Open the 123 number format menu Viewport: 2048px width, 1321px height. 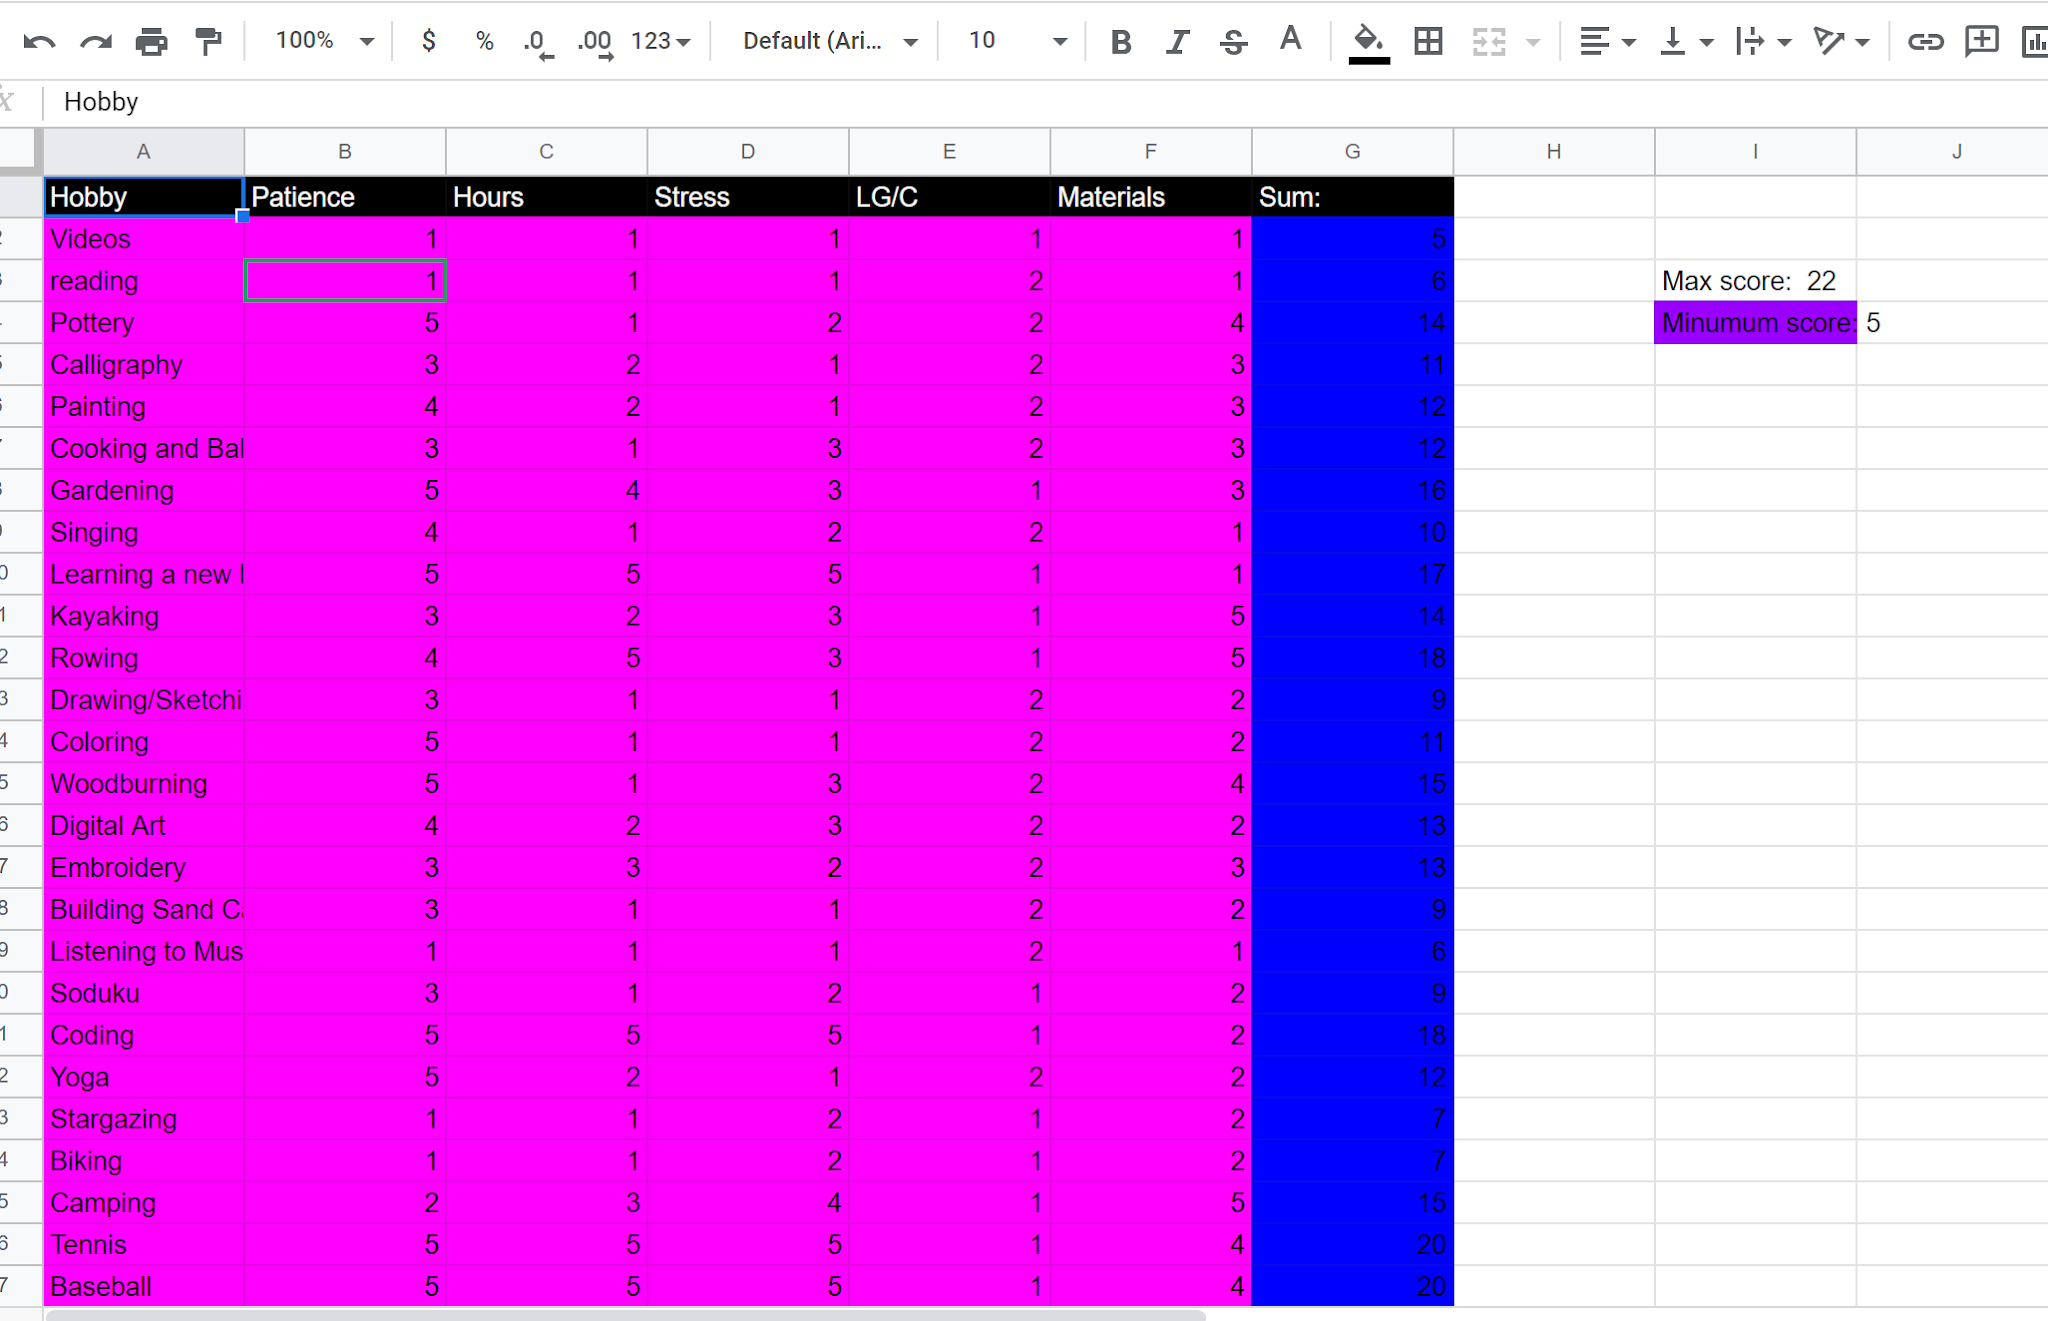(x=660, y=41)
